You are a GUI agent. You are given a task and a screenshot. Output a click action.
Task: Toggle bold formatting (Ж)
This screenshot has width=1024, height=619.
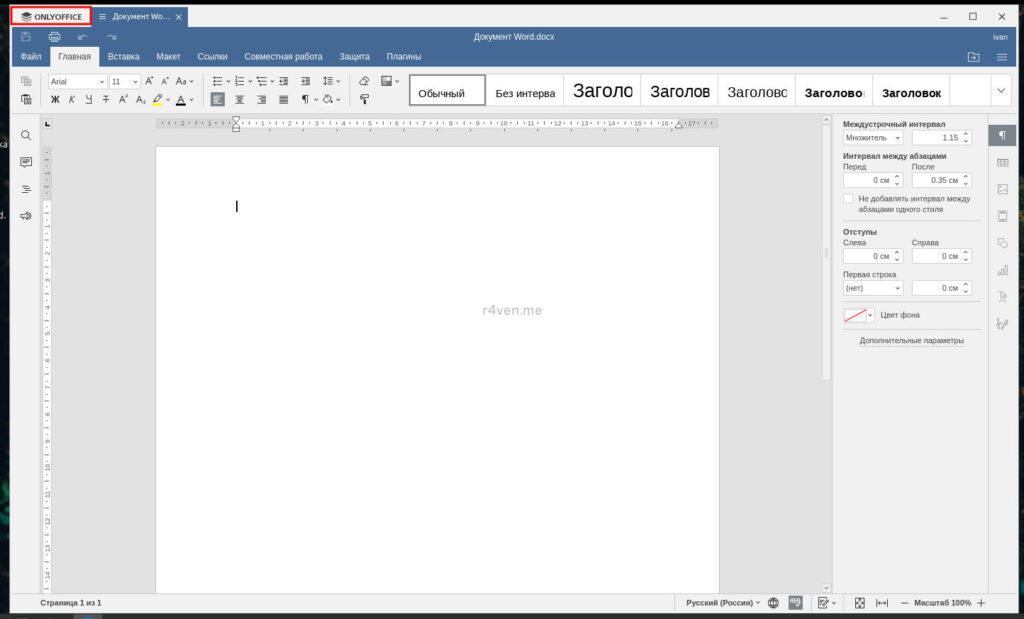click(55, 99)
